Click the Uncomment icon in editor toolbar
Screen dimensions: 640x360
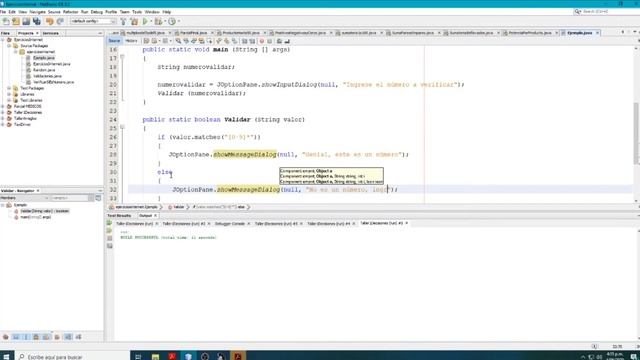(287, 41)
